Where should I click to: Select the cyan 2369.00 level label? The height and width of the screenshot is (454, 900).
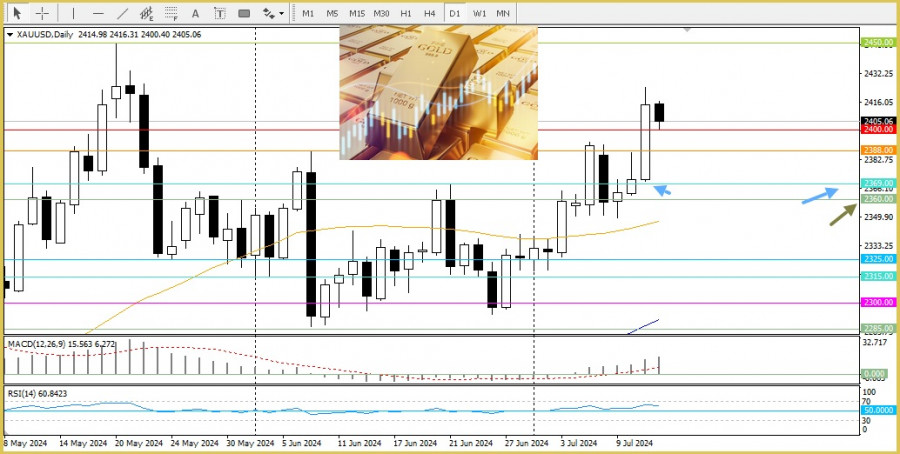[878, 183]
